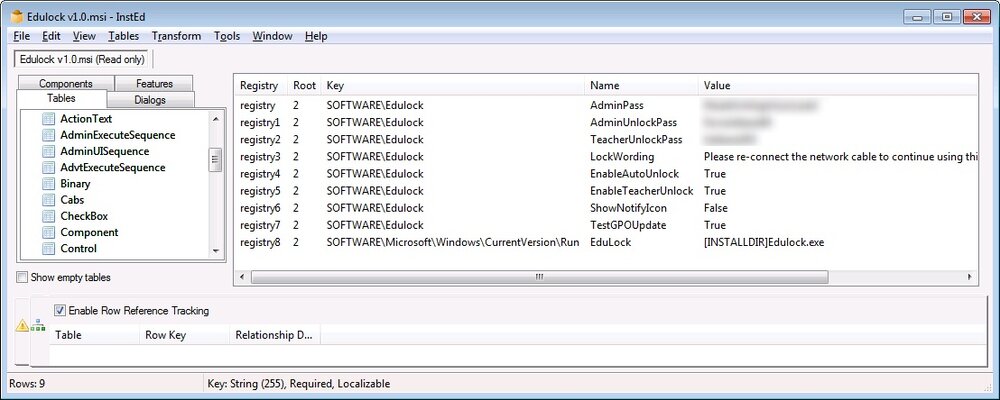Click the Rows: 9 status bar entry
The image size is (1000, 400).
pyautogui.click(x=27, y=384)
